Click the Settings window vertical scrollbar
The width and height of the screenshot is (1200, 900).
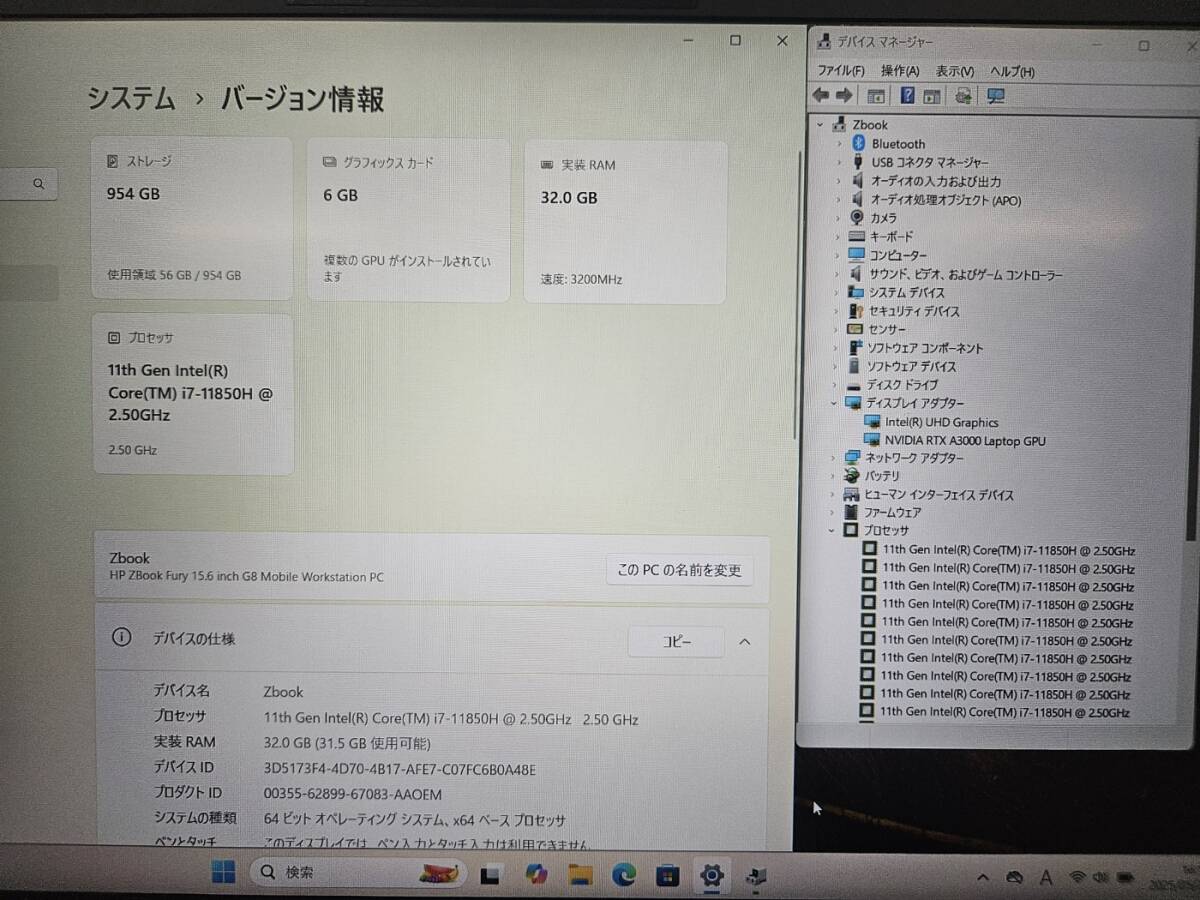[x=797, y=295]
